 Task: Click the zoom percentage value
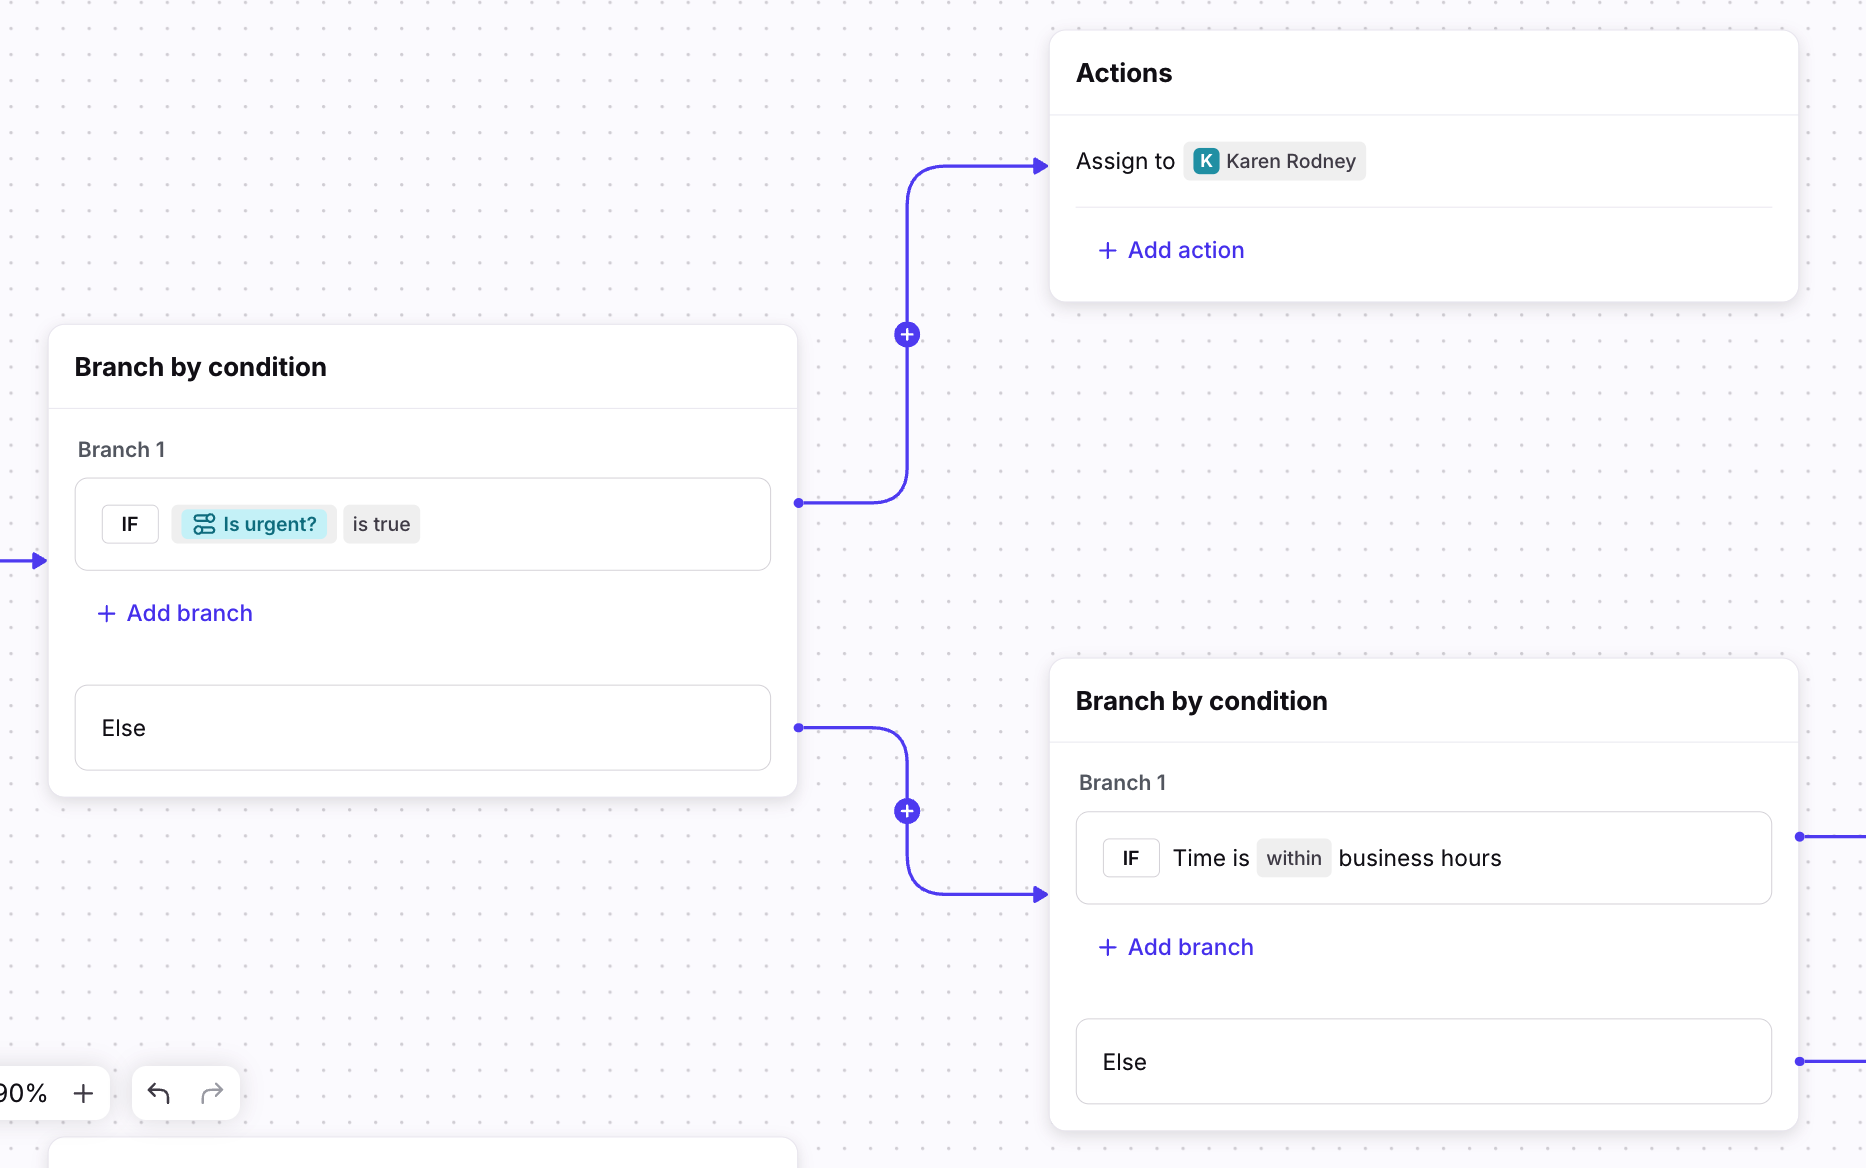[x=24, y=1093]
